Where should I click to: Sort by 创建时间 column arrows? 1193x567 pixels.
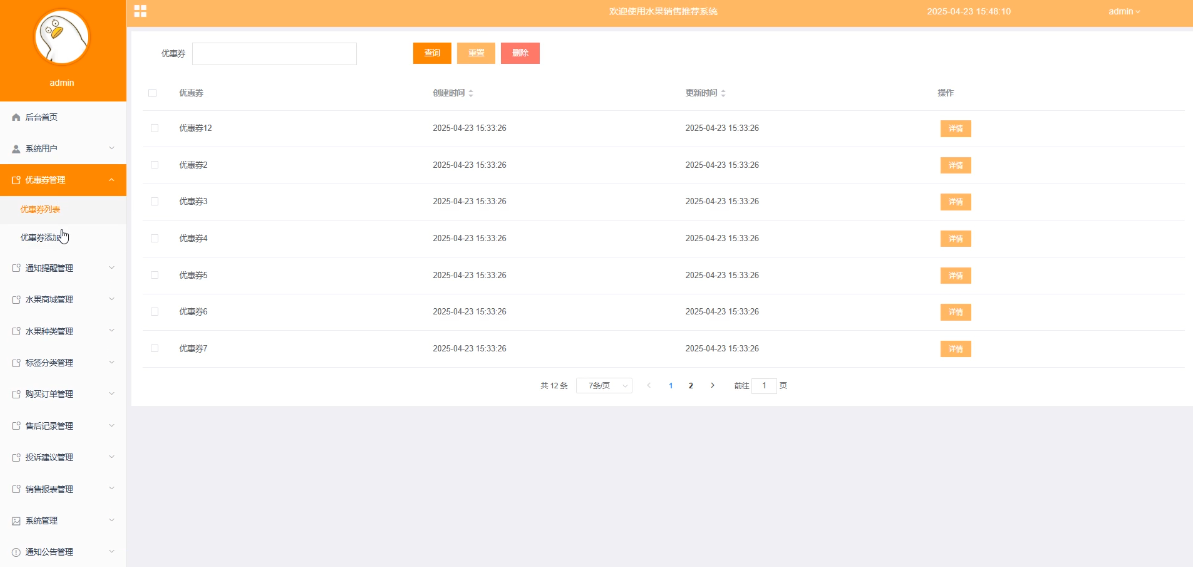coord(470,93)
